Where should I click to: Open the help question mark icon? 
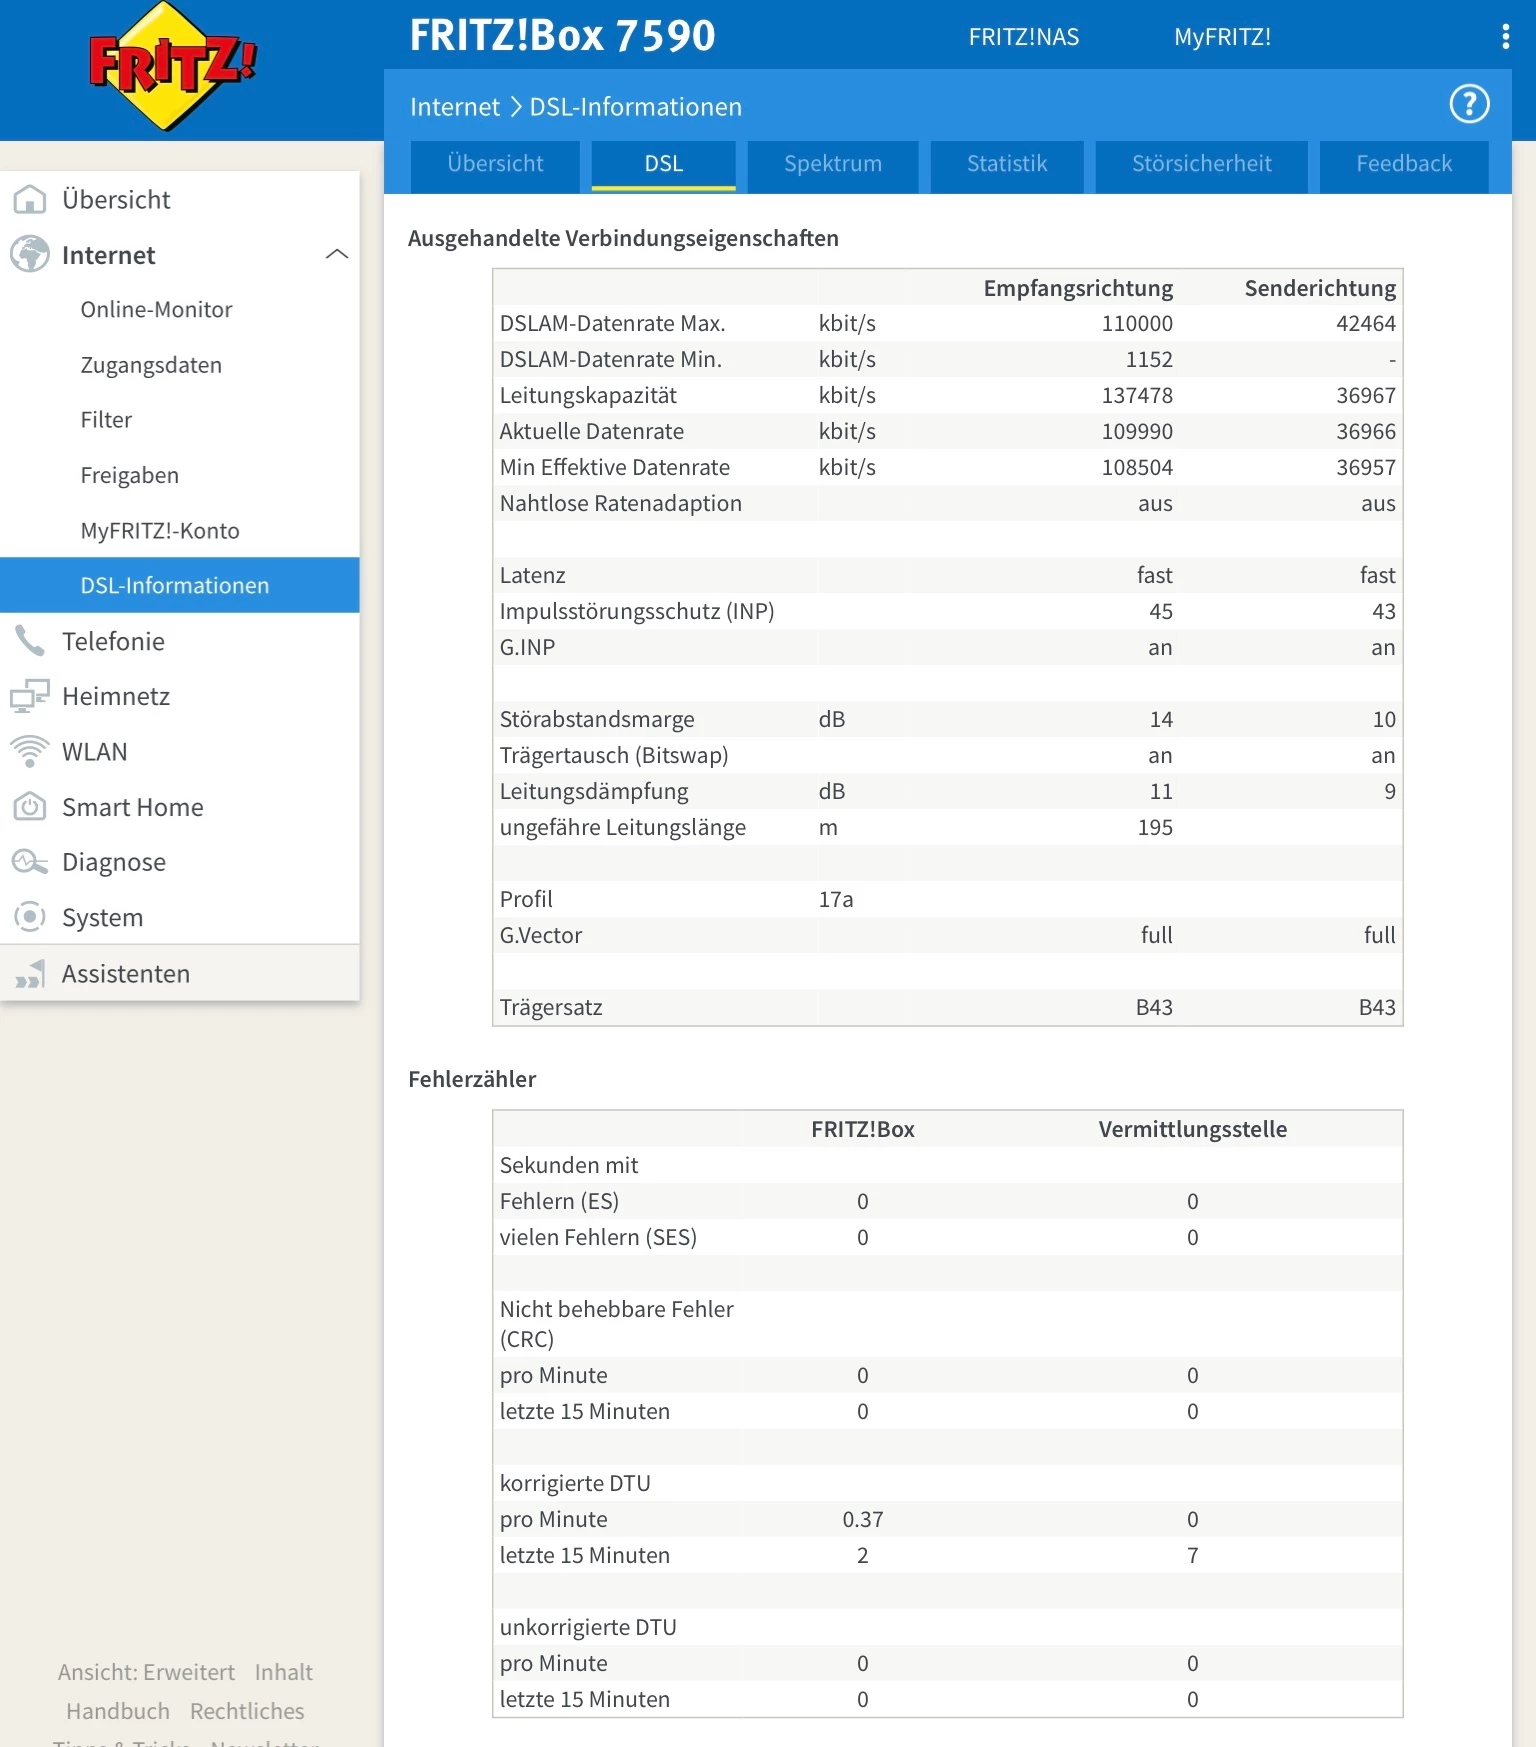pos(1469,104)
